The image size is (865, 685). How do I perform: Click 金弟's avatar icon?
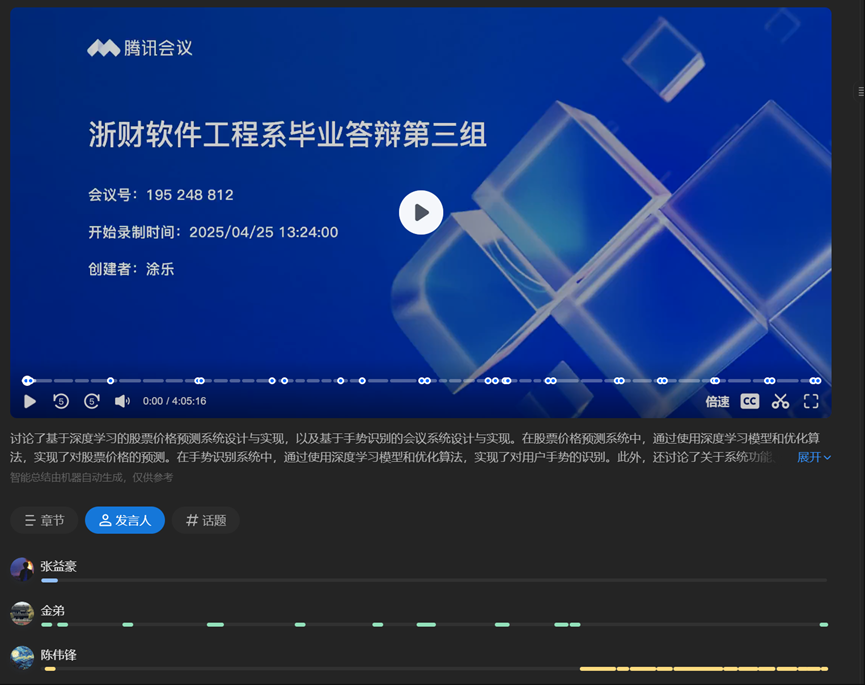22,613
